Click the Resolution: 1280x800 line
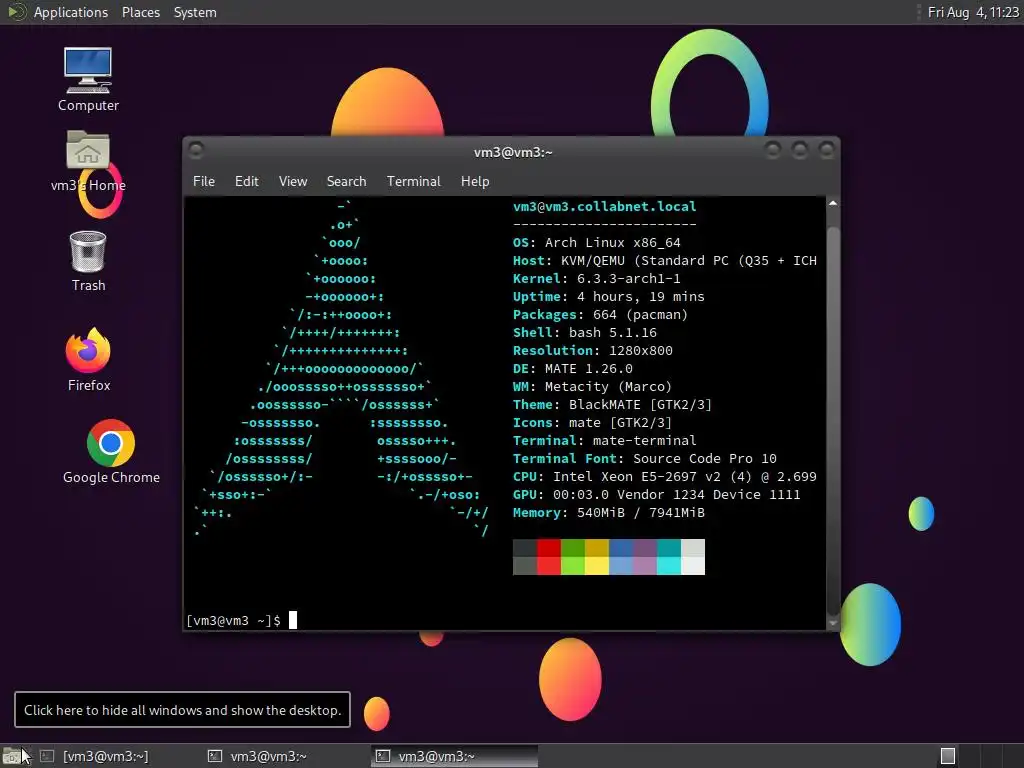1024x768 pixels. (x=592, y=350)
